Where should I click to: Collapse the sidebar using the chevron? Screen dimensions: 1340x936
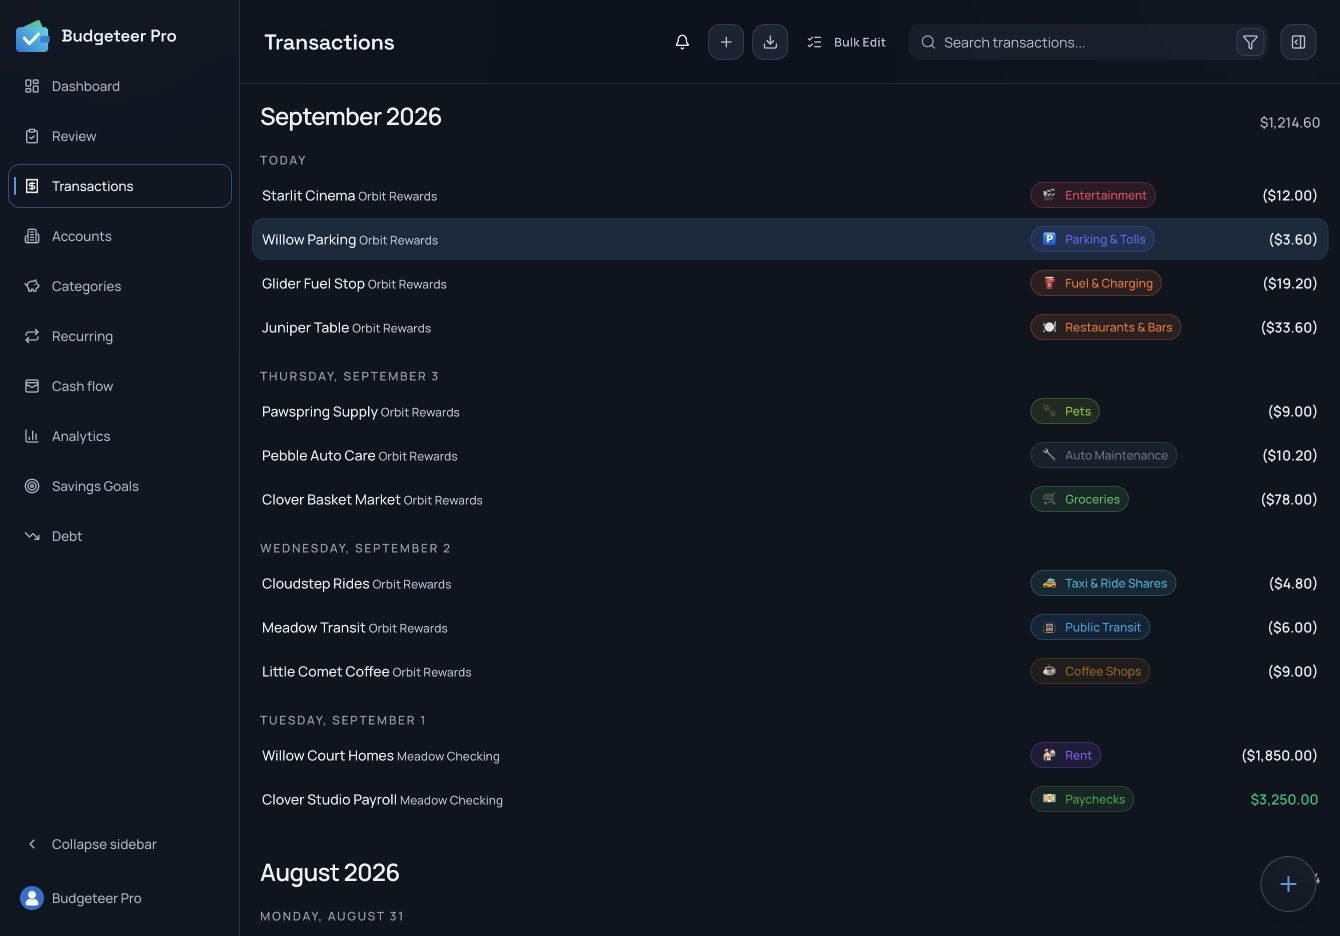pos(32,844)
